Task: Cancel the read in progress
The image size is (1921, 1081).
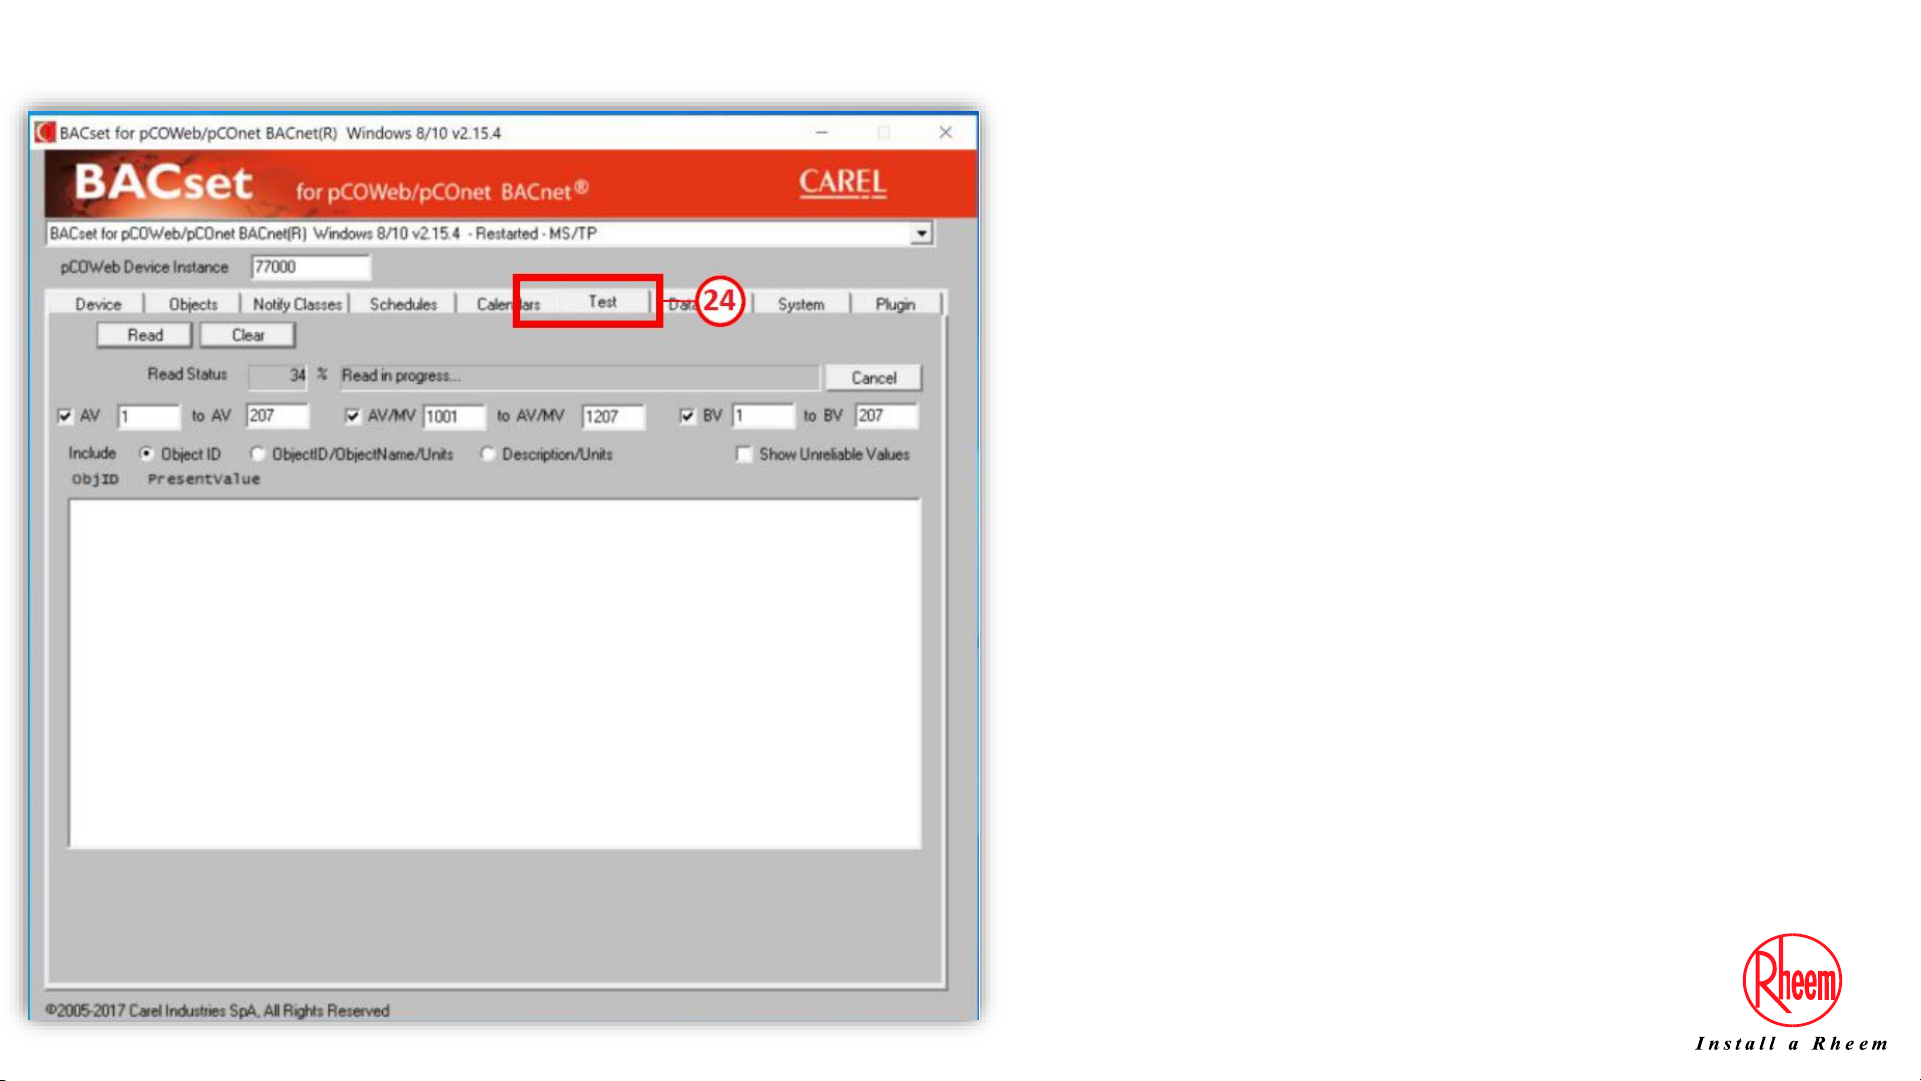Action: (x=873, y=378)
